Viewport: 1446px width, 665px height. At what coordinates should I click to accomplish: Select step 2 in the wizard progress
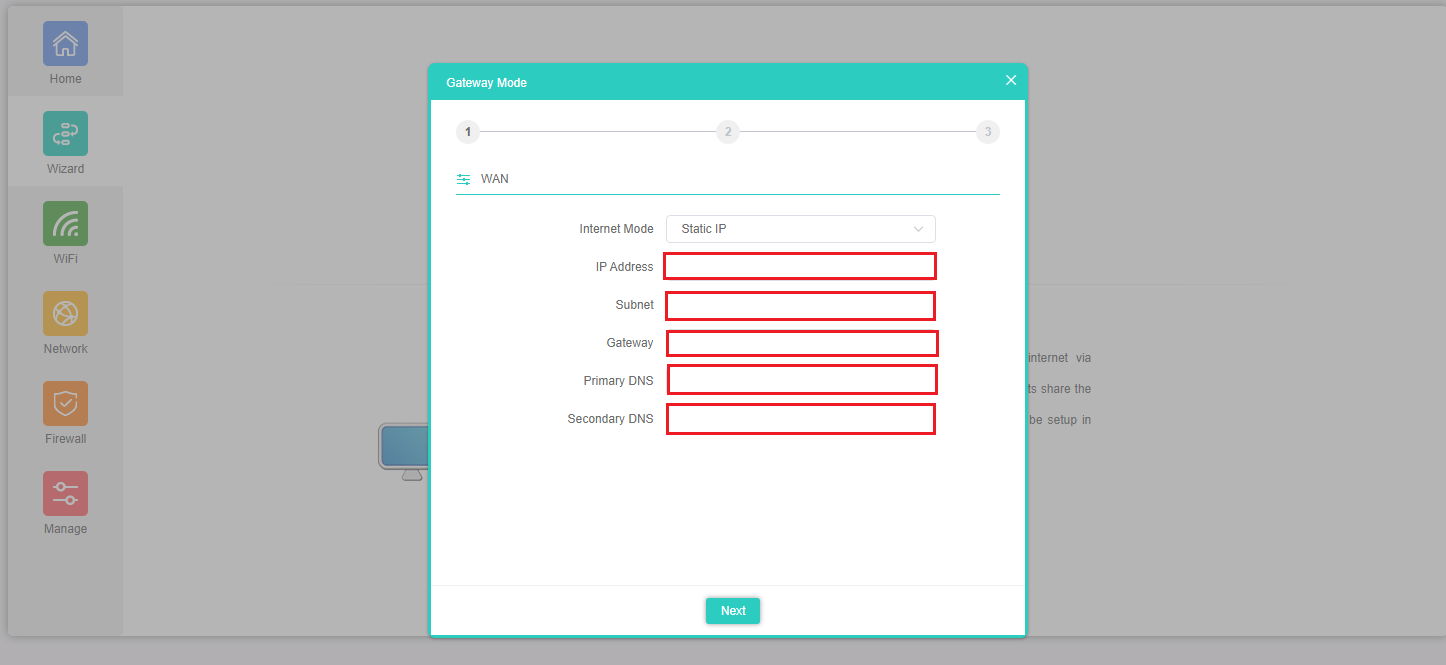click(x=727, y=132)
